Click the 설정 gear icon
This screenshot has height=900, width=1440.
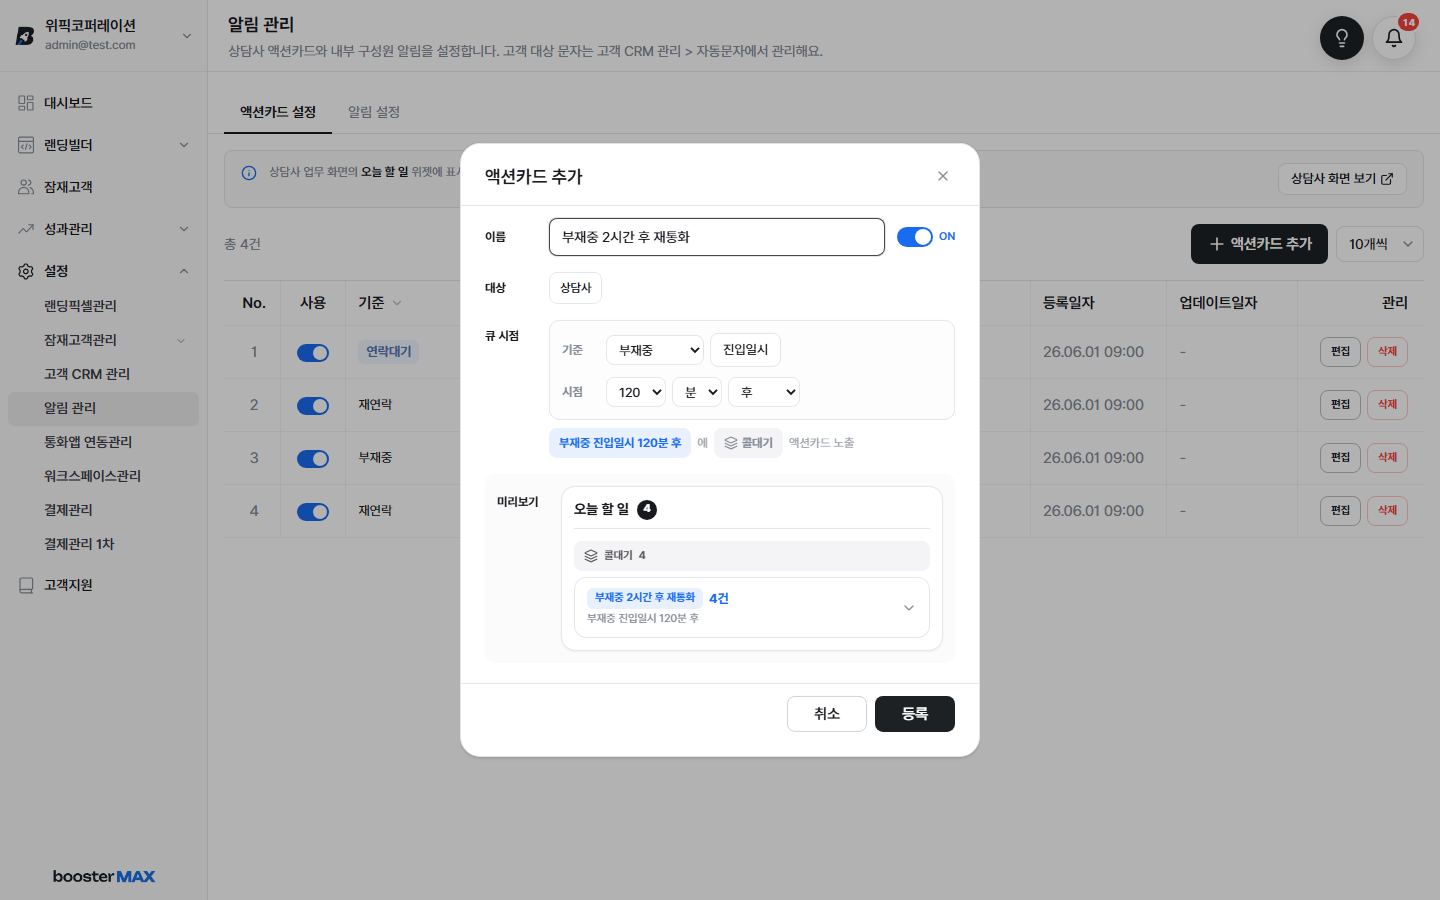pos(26,271)
